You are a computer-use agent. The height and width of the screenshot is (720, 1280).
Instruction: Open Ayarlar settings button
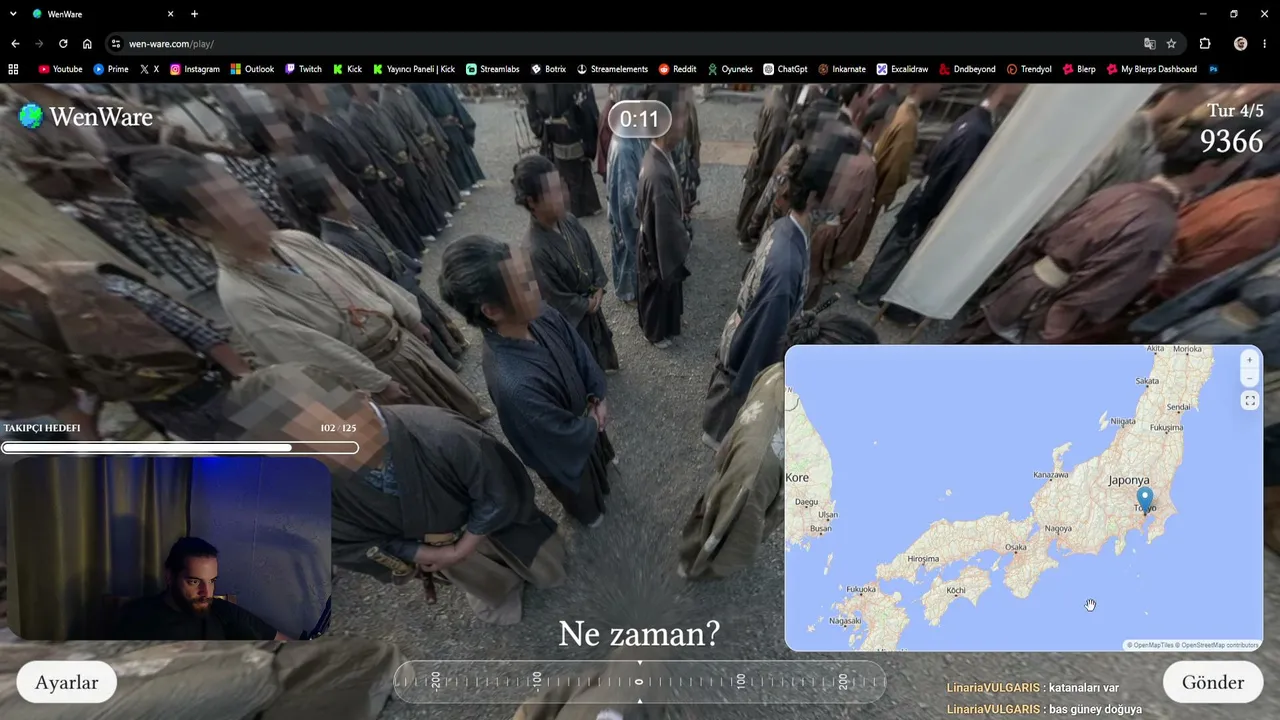[66, 682]
